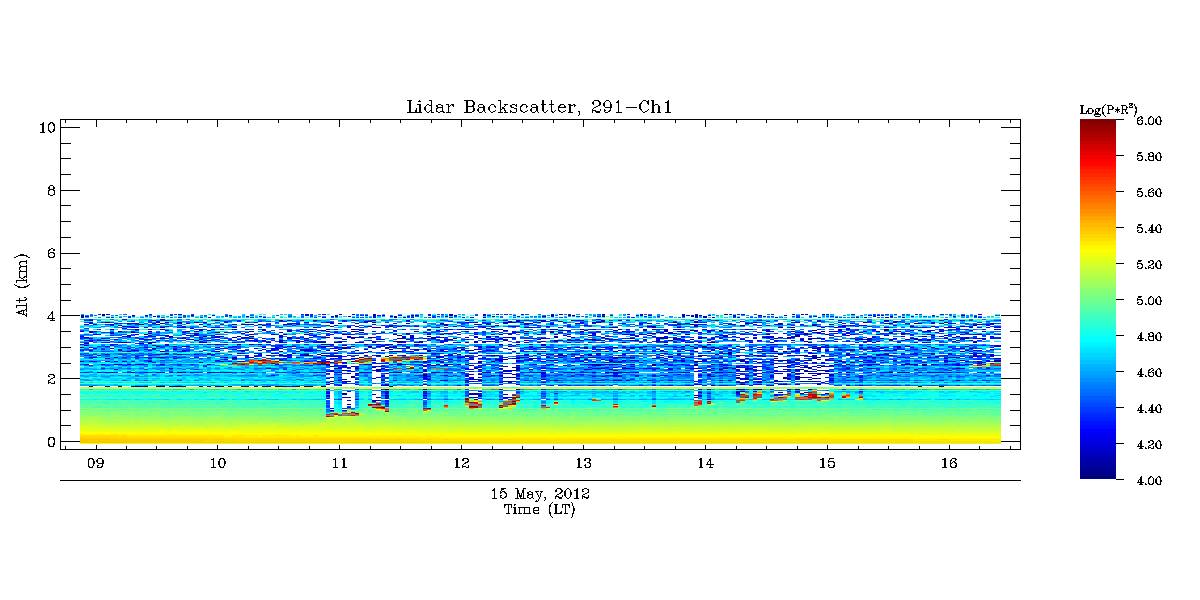Click the x-axis tick label '13'
Viewport: 1200px width, 600px height.
tap(583, 464)
